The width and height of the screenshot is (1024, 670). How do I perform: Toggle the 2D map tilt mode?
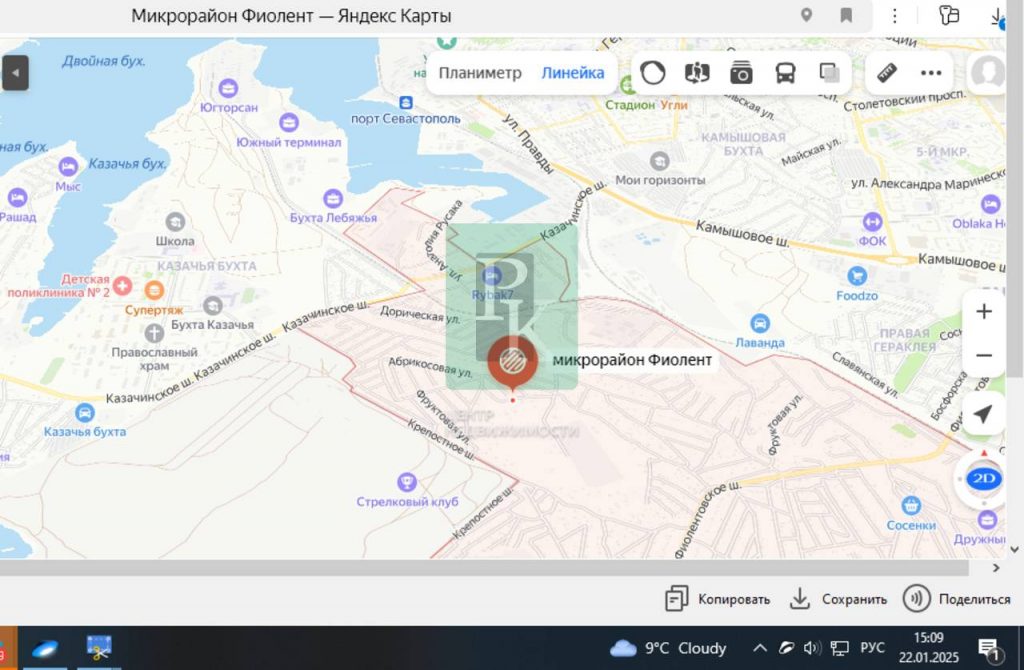984,478
